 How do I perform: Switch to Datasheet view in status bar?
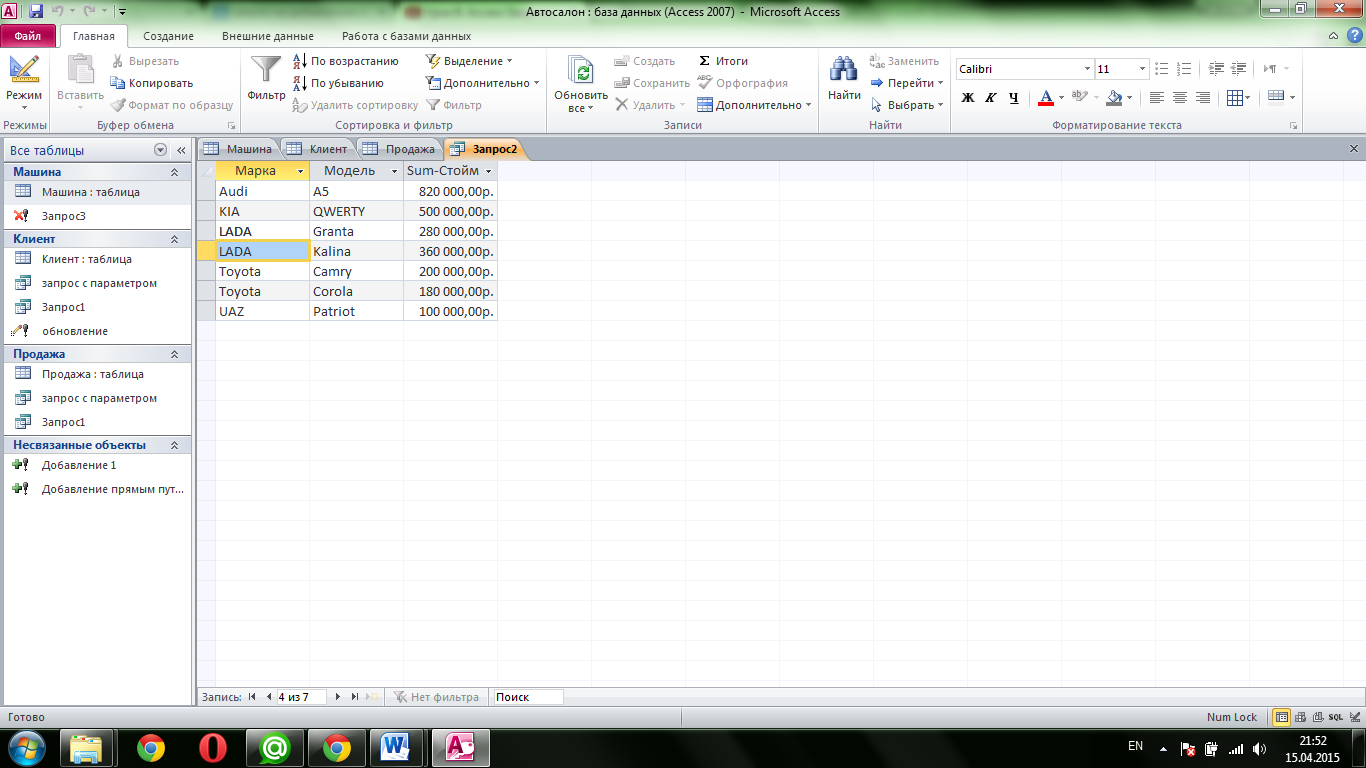click(1281, 717)
